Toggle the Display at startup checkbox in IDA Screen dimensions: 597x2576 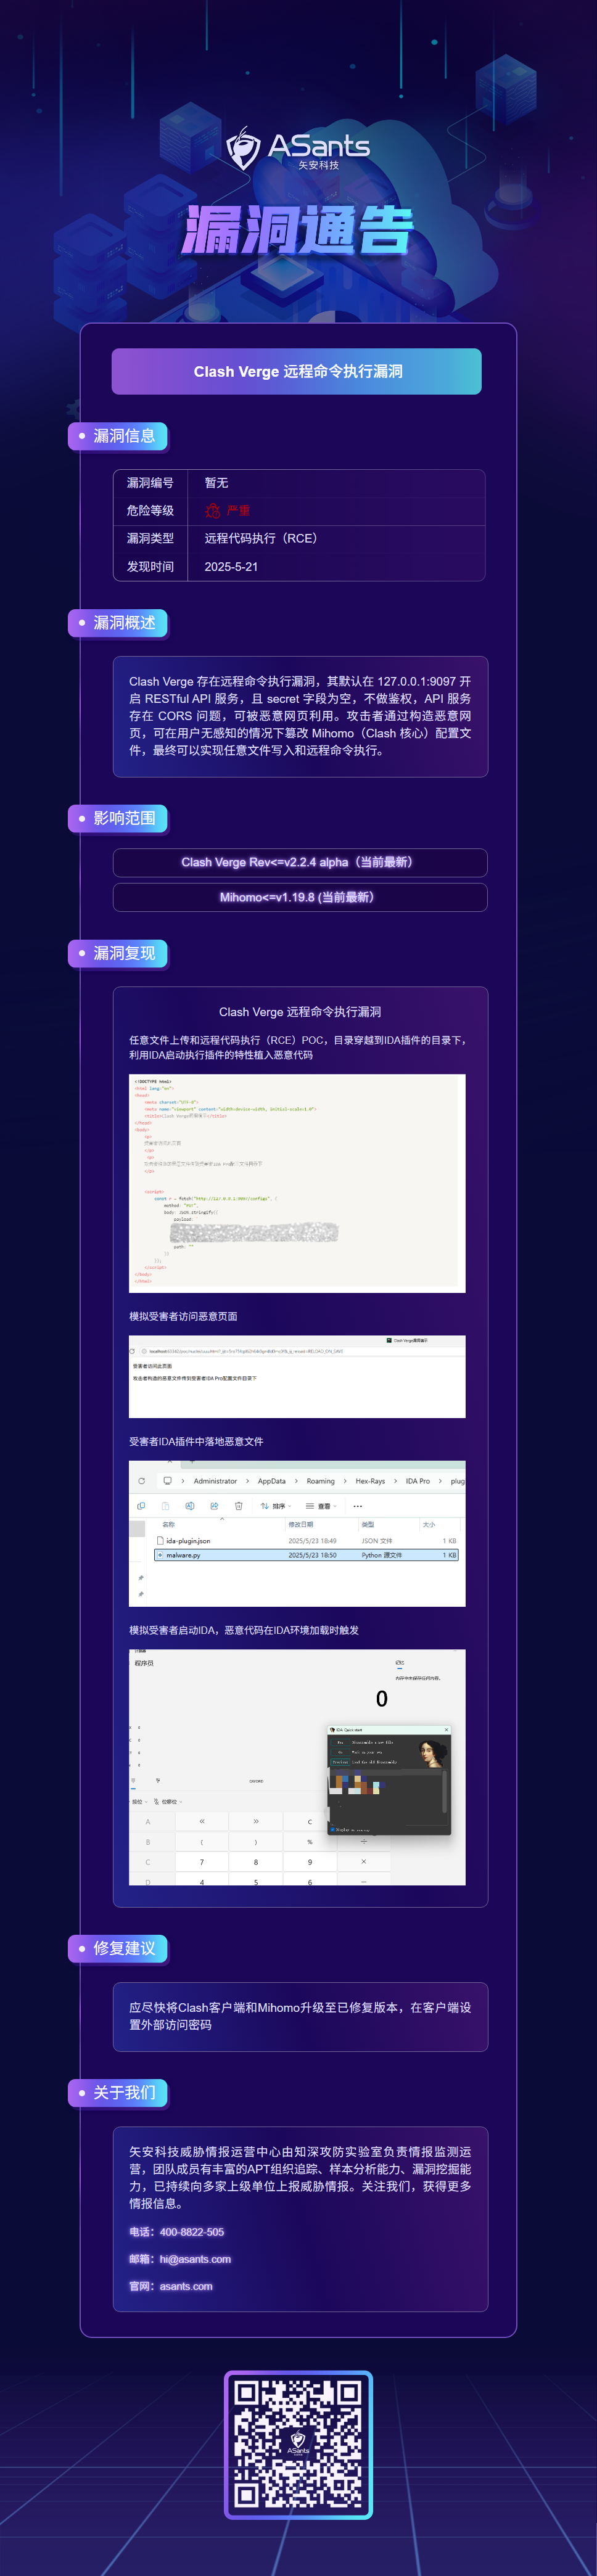[x=333, y=1829]
